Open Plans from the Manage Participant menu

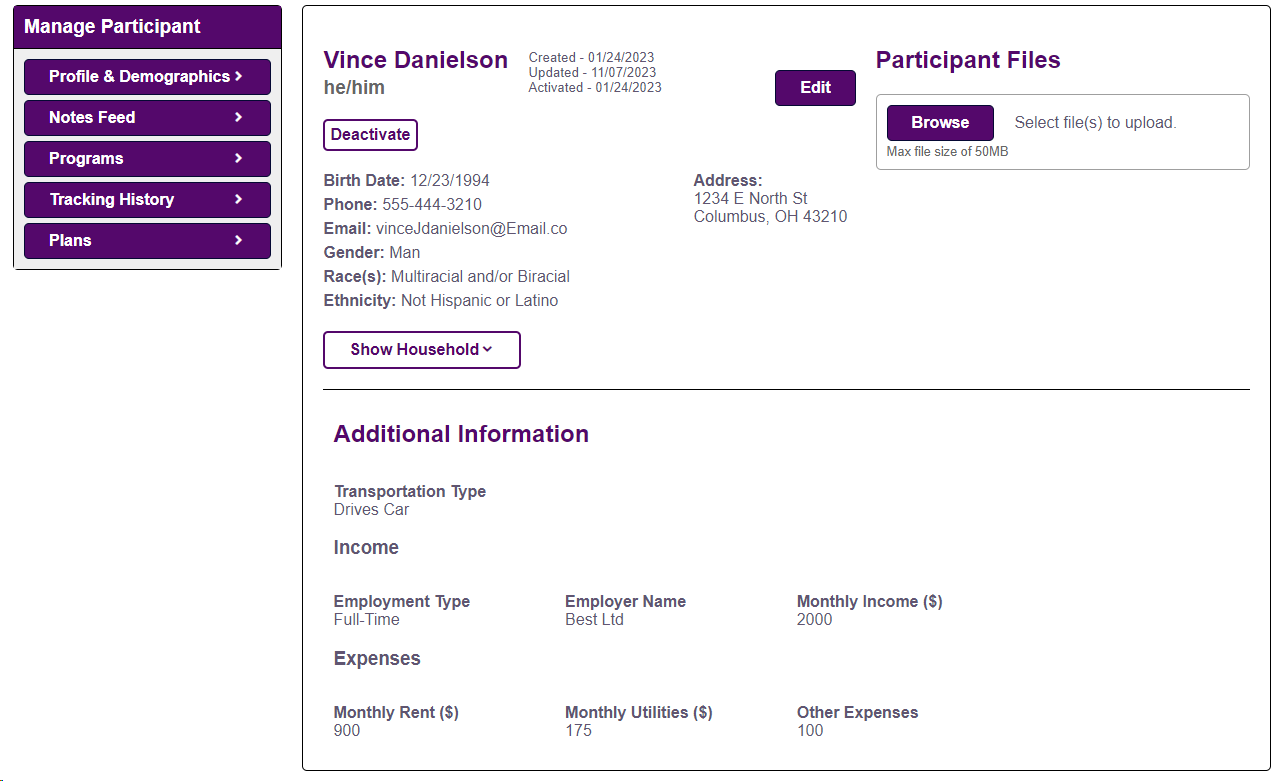[70, 241]
